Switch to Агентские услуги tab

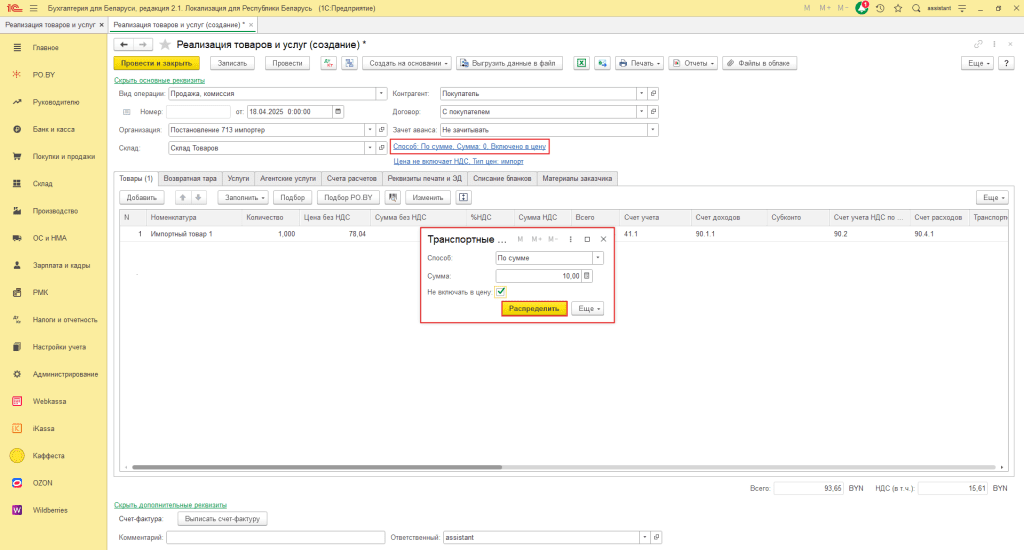pos(288,178)
